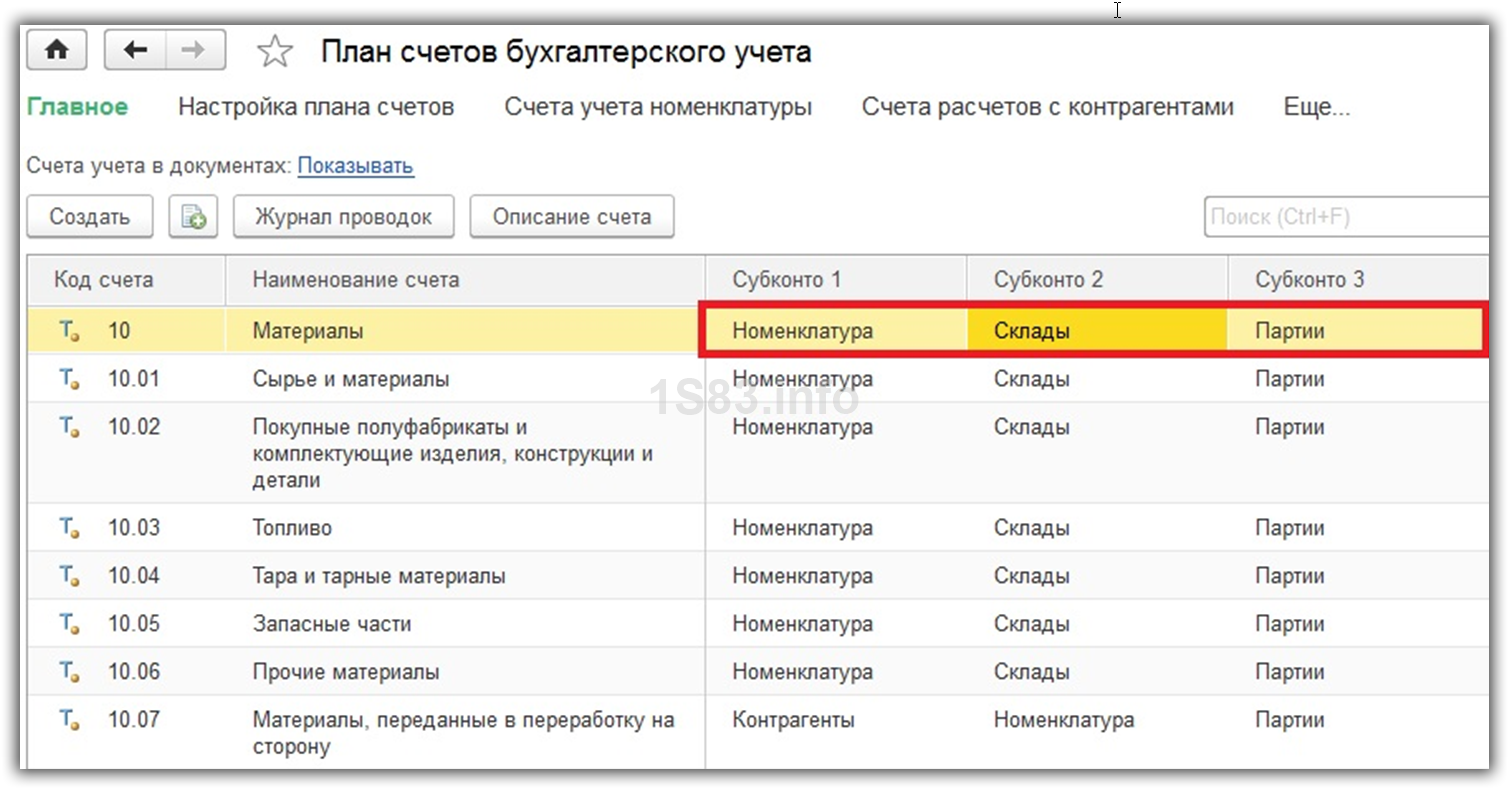
Task: Go forward with the right arrow
Action: point(195,51)
